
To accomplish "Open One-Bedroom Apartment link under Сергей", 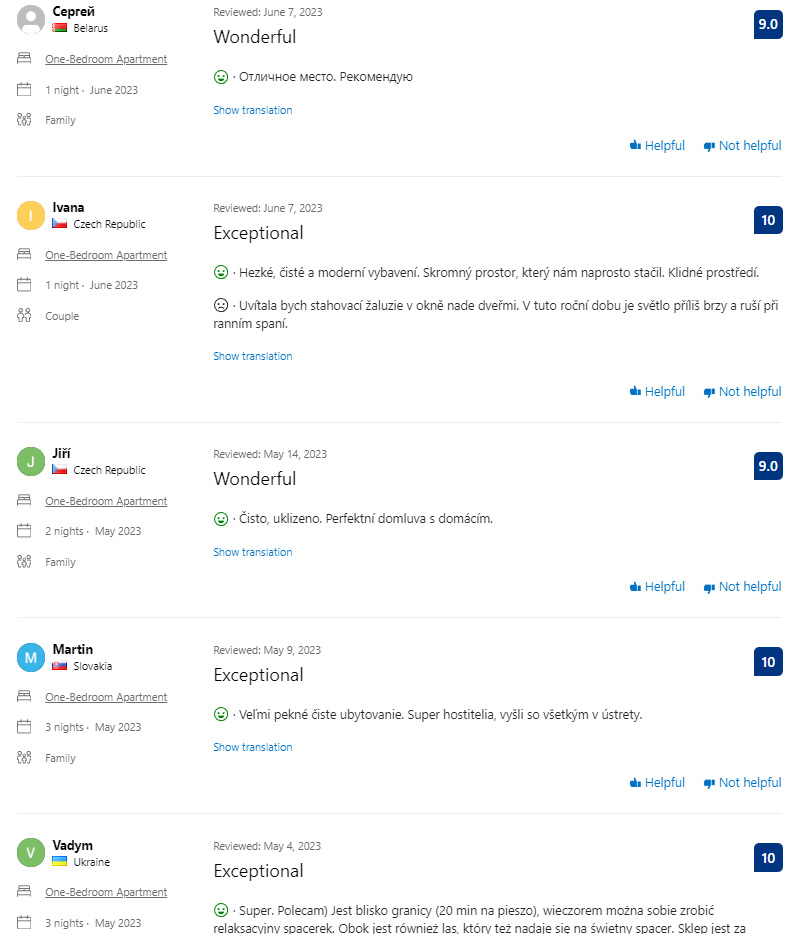I will click(x=106, y=59).
